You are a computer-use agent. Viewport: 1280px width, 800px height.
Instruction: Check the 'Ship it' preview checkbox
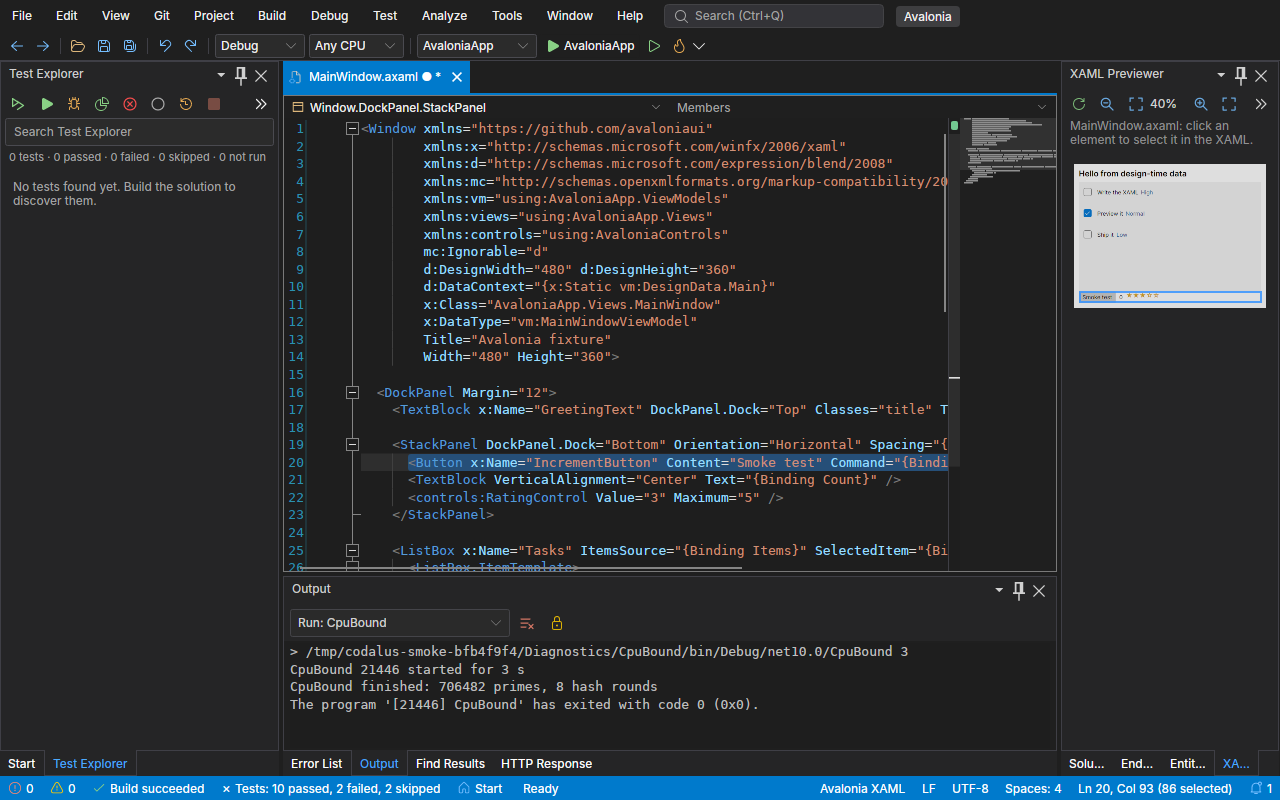[x=1088, y=235]
